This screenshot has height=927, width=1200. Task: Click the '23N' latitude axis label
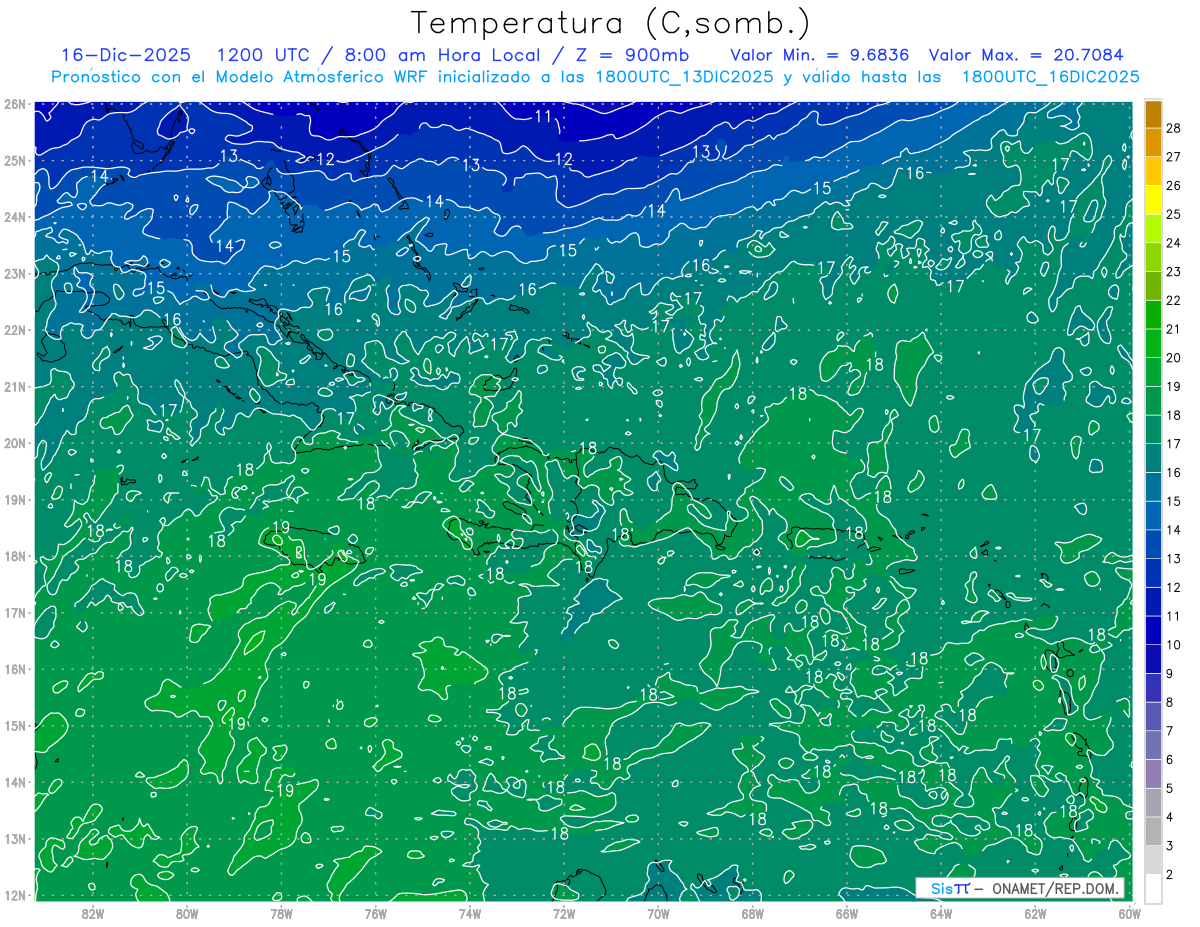pos(14,273)
